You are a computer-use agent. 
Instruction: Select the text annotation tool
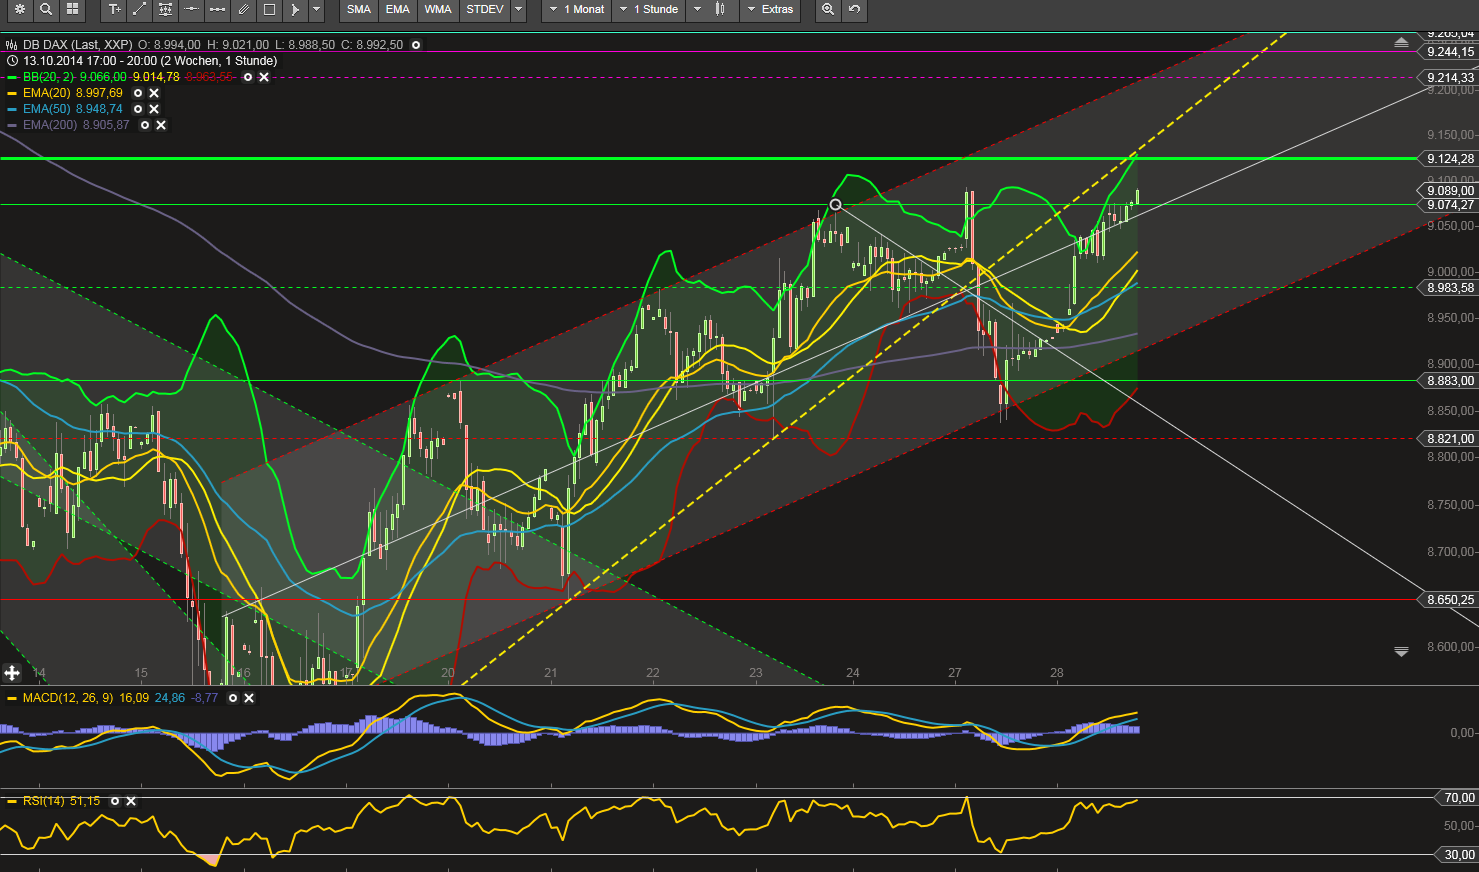(x=114, y=9)
